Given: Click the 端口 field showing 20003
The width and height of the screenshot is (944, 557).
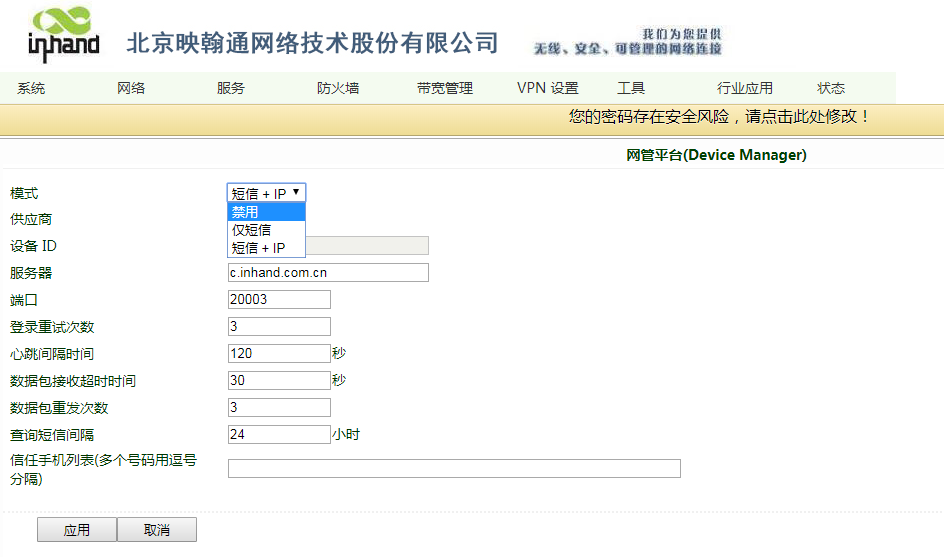Looking at the screenshot, I should pyautogui.click(x=279, y=299).
